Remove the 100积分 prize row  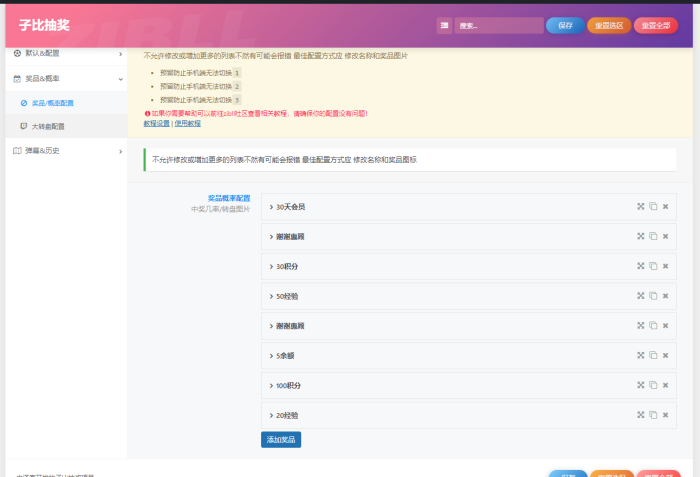coord(665,385)
